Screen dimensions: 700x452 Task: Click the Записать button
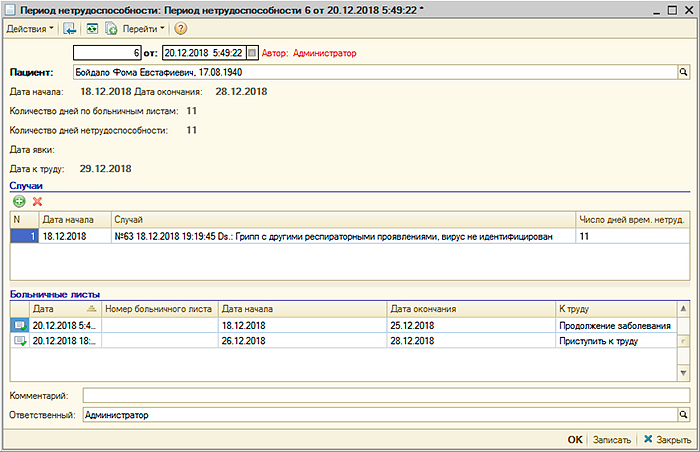(x=612, y=439)
